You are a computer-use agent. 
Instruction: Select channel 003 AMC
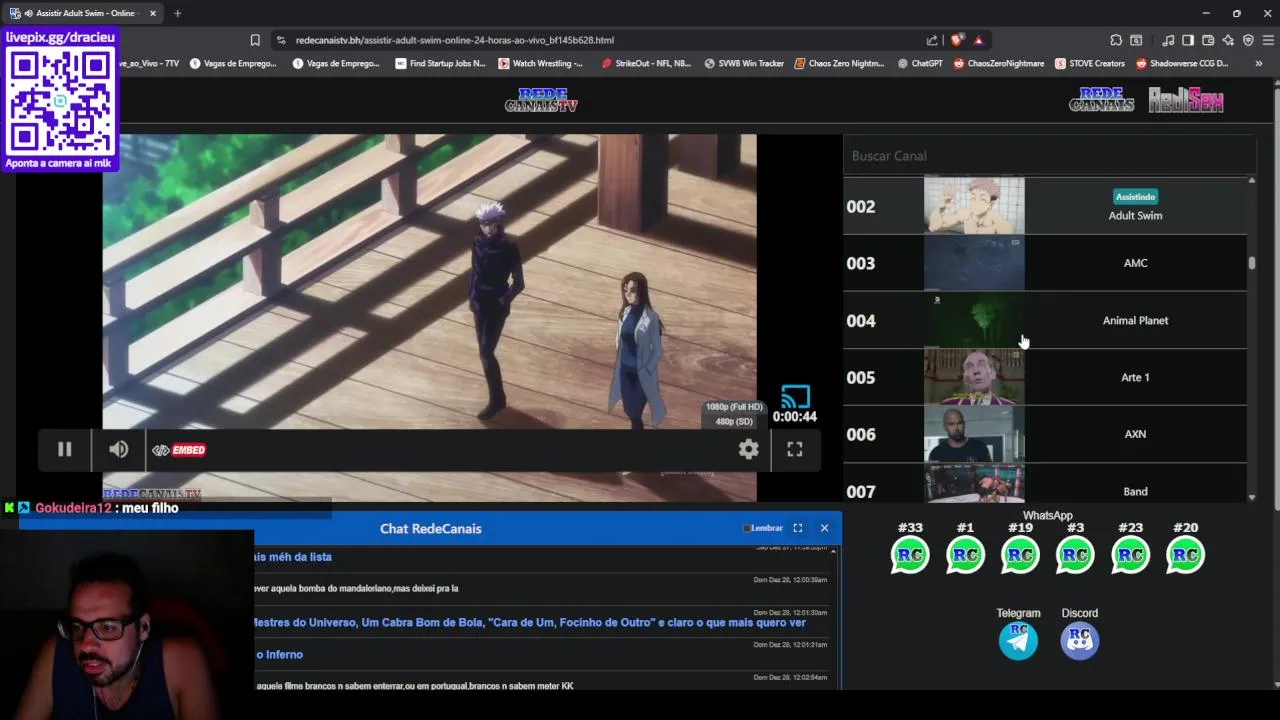click(x=1045, y=263)
